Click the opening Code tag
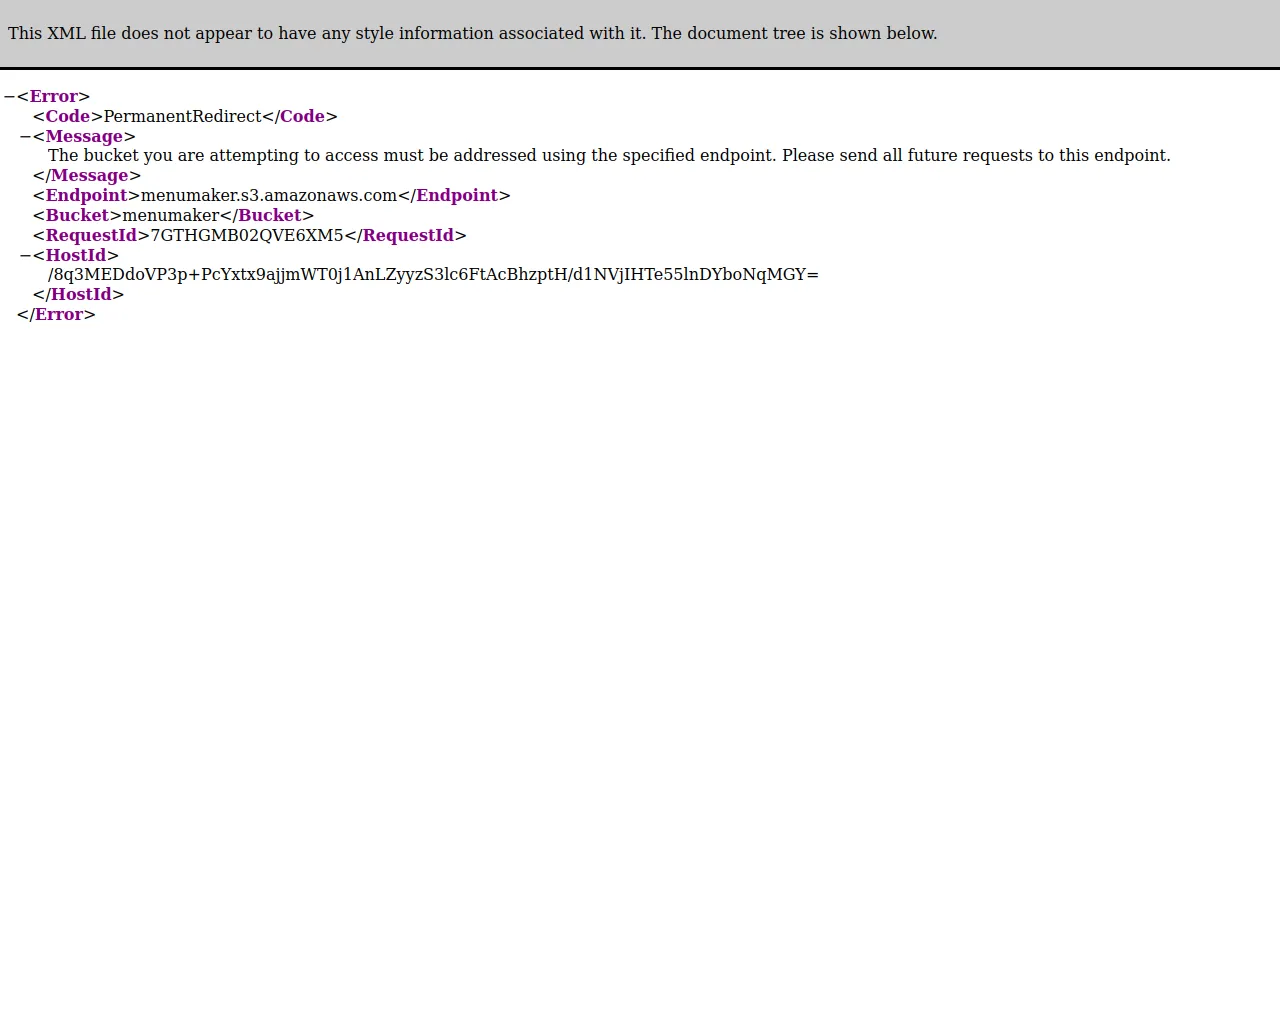This screenshot has height=1024, width=1280. [x=68, y=117]
